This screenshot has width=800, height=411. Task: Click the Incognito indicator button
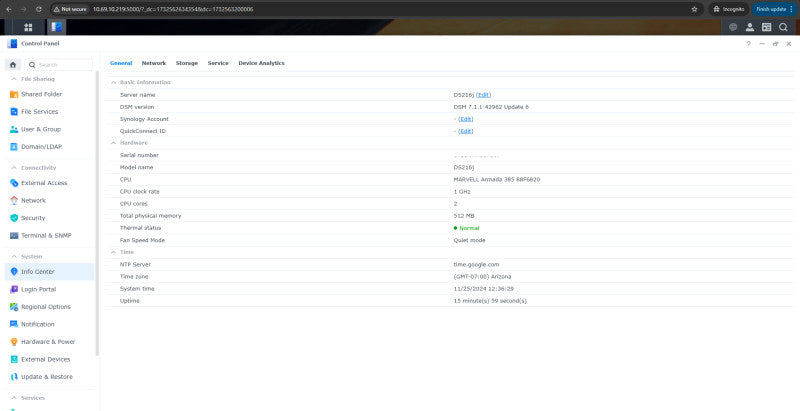click(729, 9)
